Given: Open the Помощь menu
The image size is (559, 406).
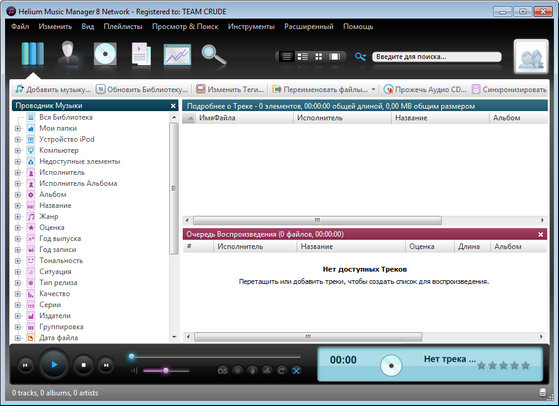Looking at the screenshot, I should [358, 27].
